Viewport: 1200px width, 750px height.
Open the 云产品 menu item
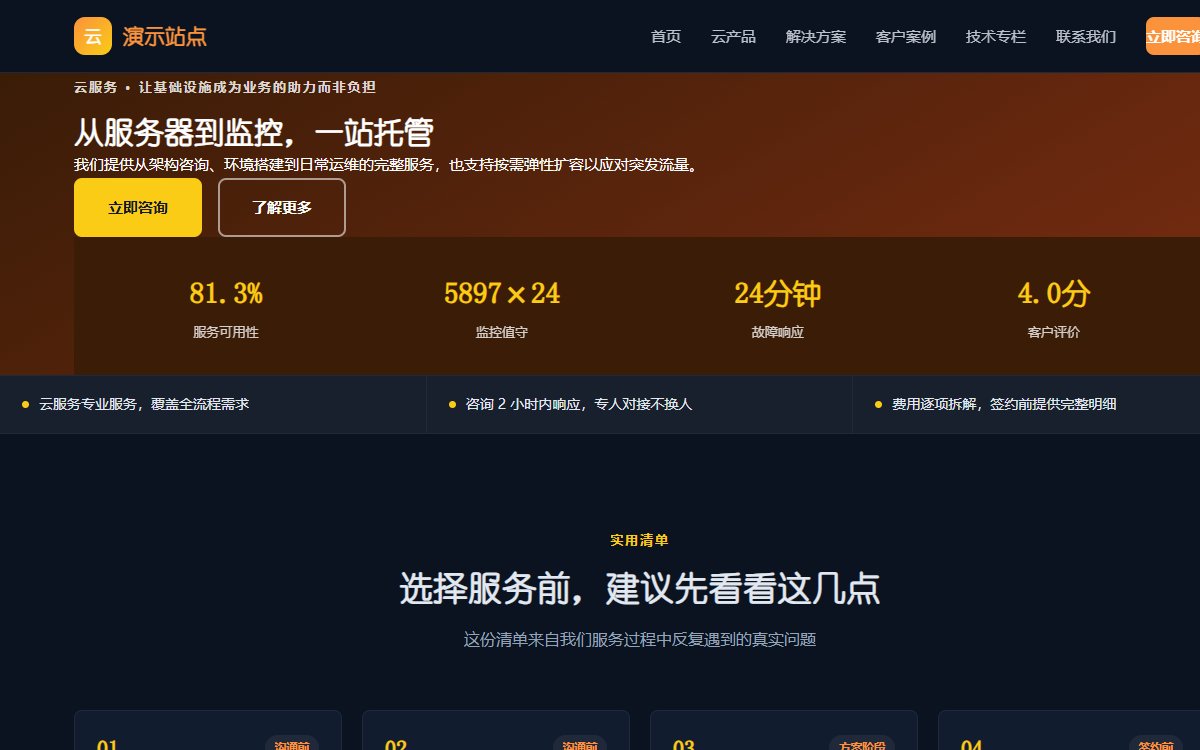tap(733, 37)
